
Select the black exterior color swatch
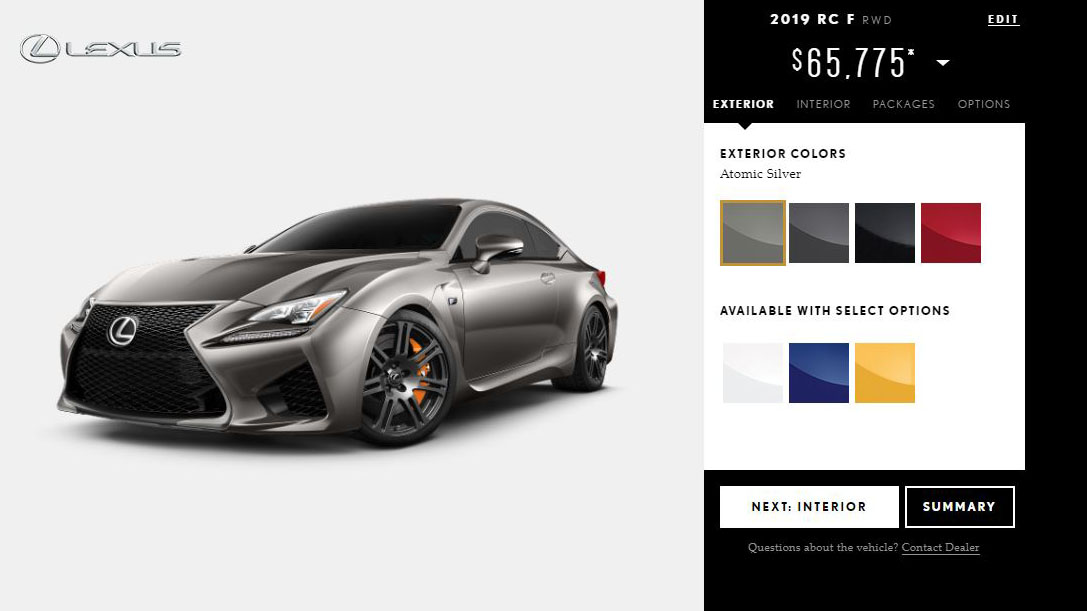[885, 233]
